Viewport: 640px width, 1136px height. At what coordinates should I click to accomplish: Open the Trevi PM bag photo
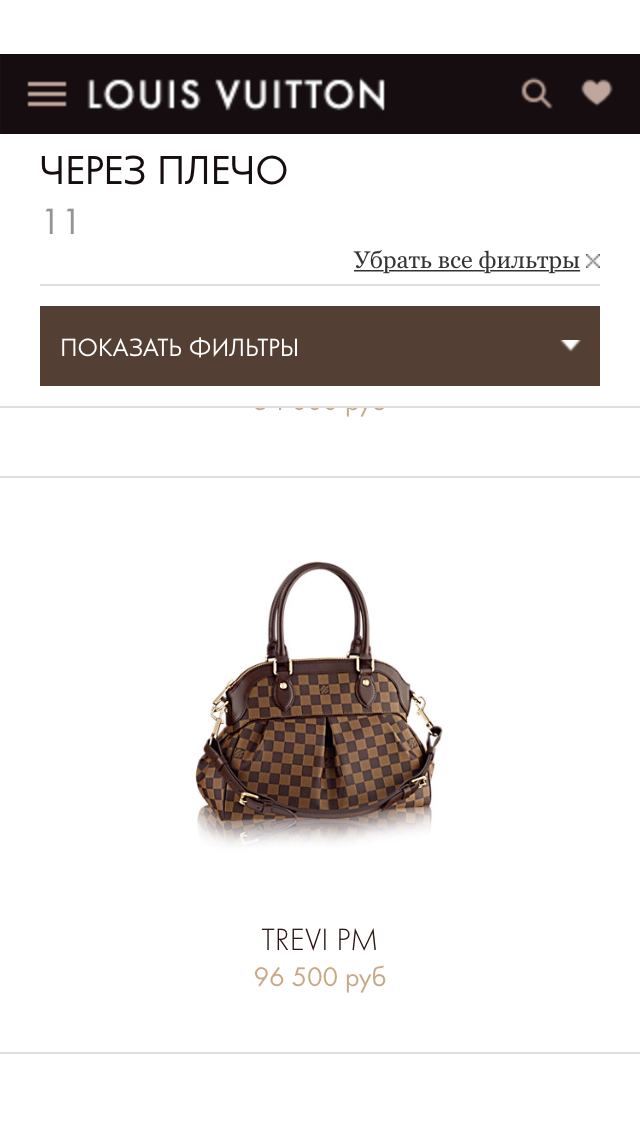click(x=320, y=704)
